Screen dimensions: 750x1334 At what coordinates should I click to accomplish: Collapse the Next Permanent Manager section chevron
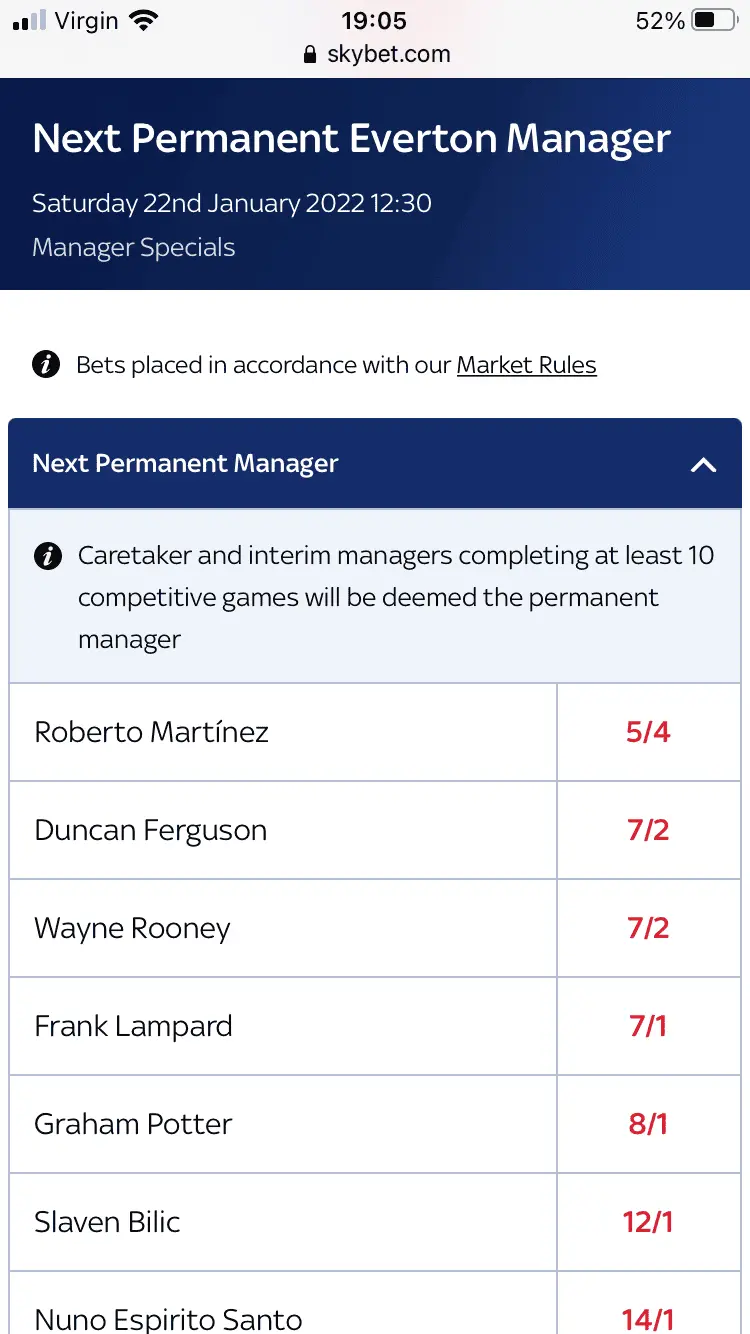pyautogui.click(x=704, y=464)
